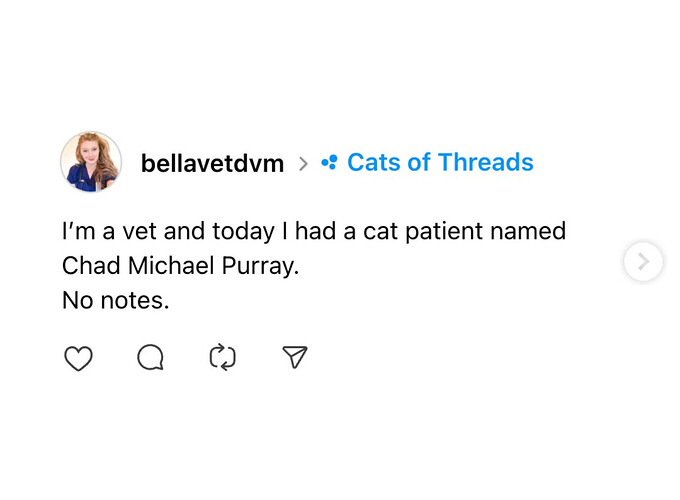Open replies via the comment bubble icon

[150, 357]
